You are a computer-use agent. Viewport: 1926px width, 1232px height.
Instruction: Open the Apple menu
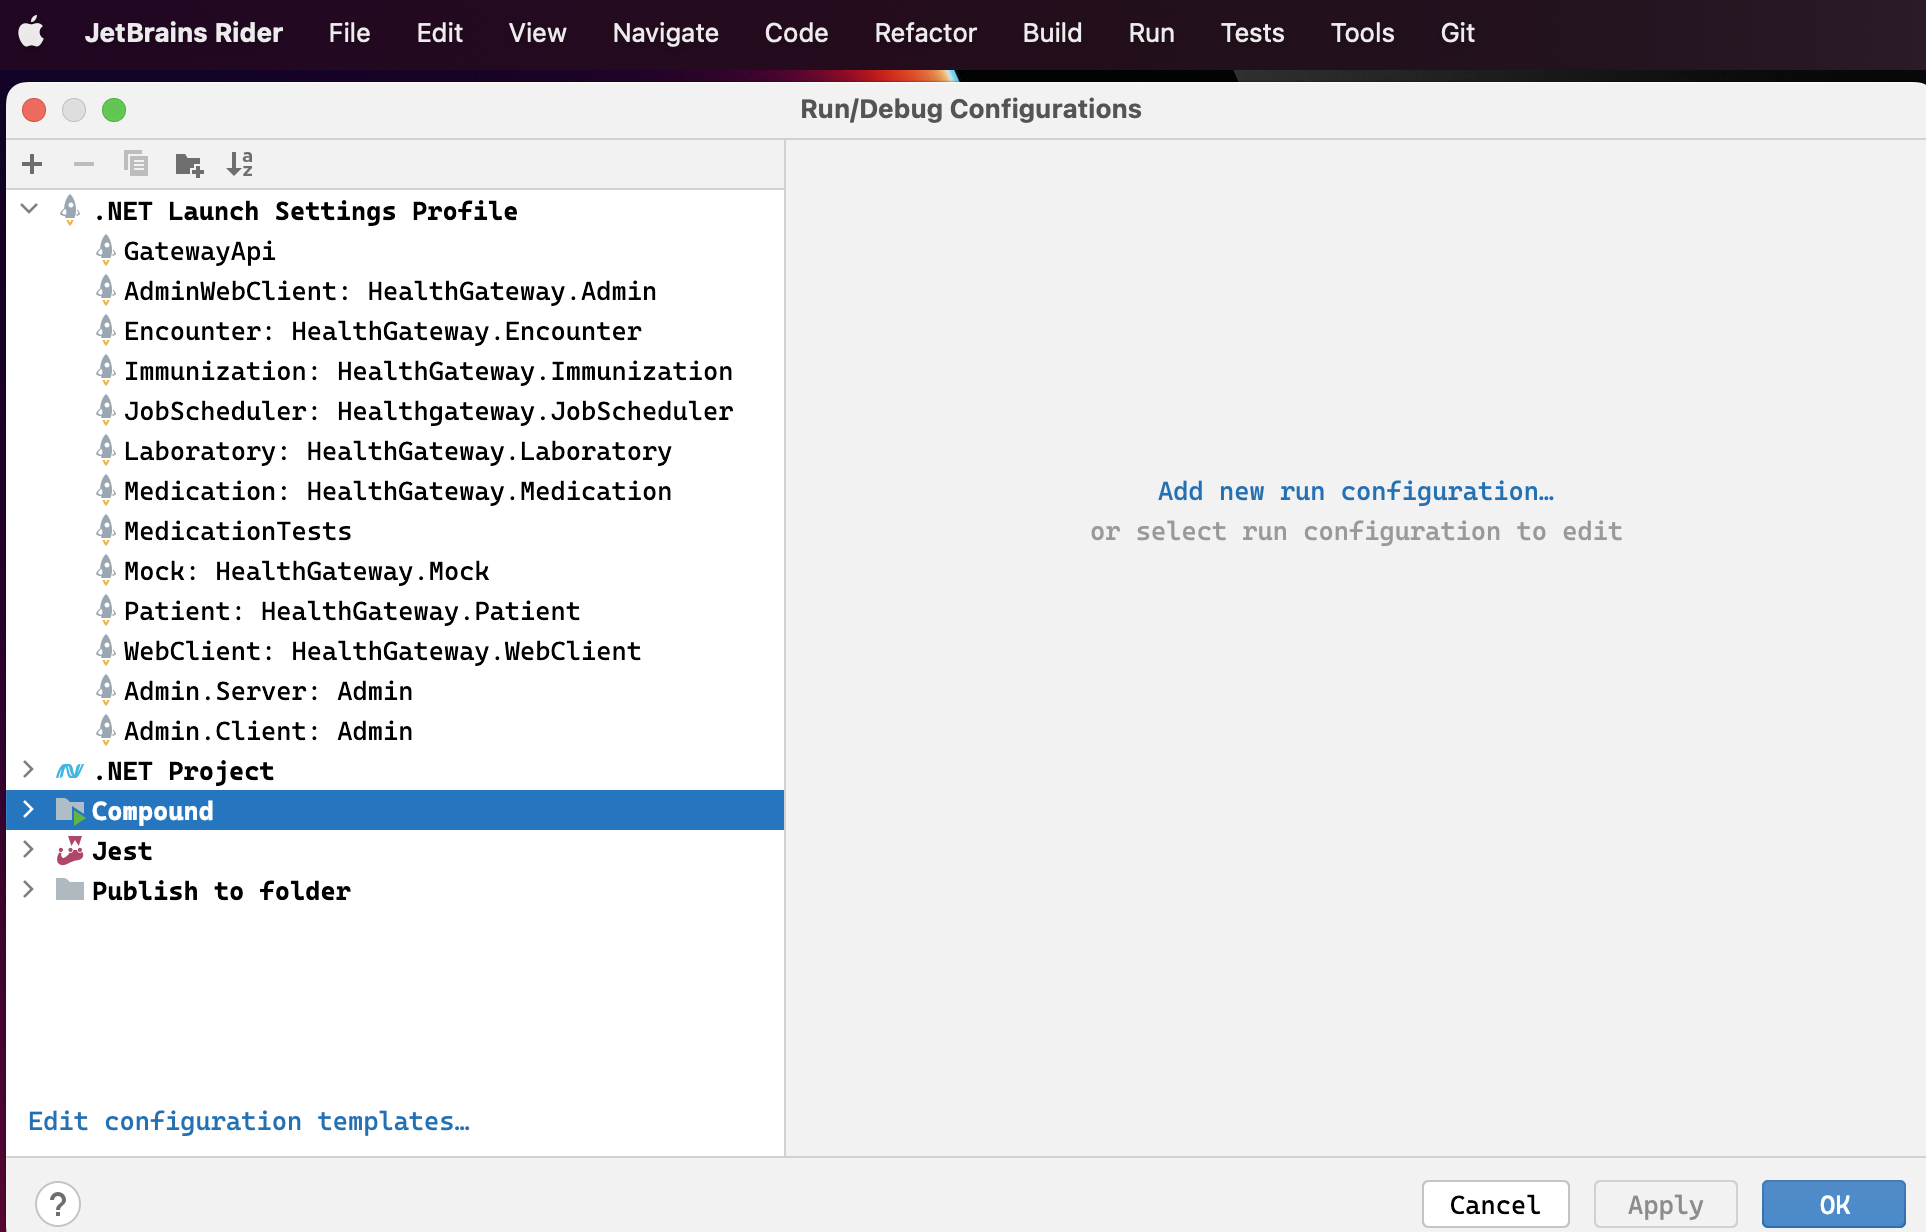point(31,32)
